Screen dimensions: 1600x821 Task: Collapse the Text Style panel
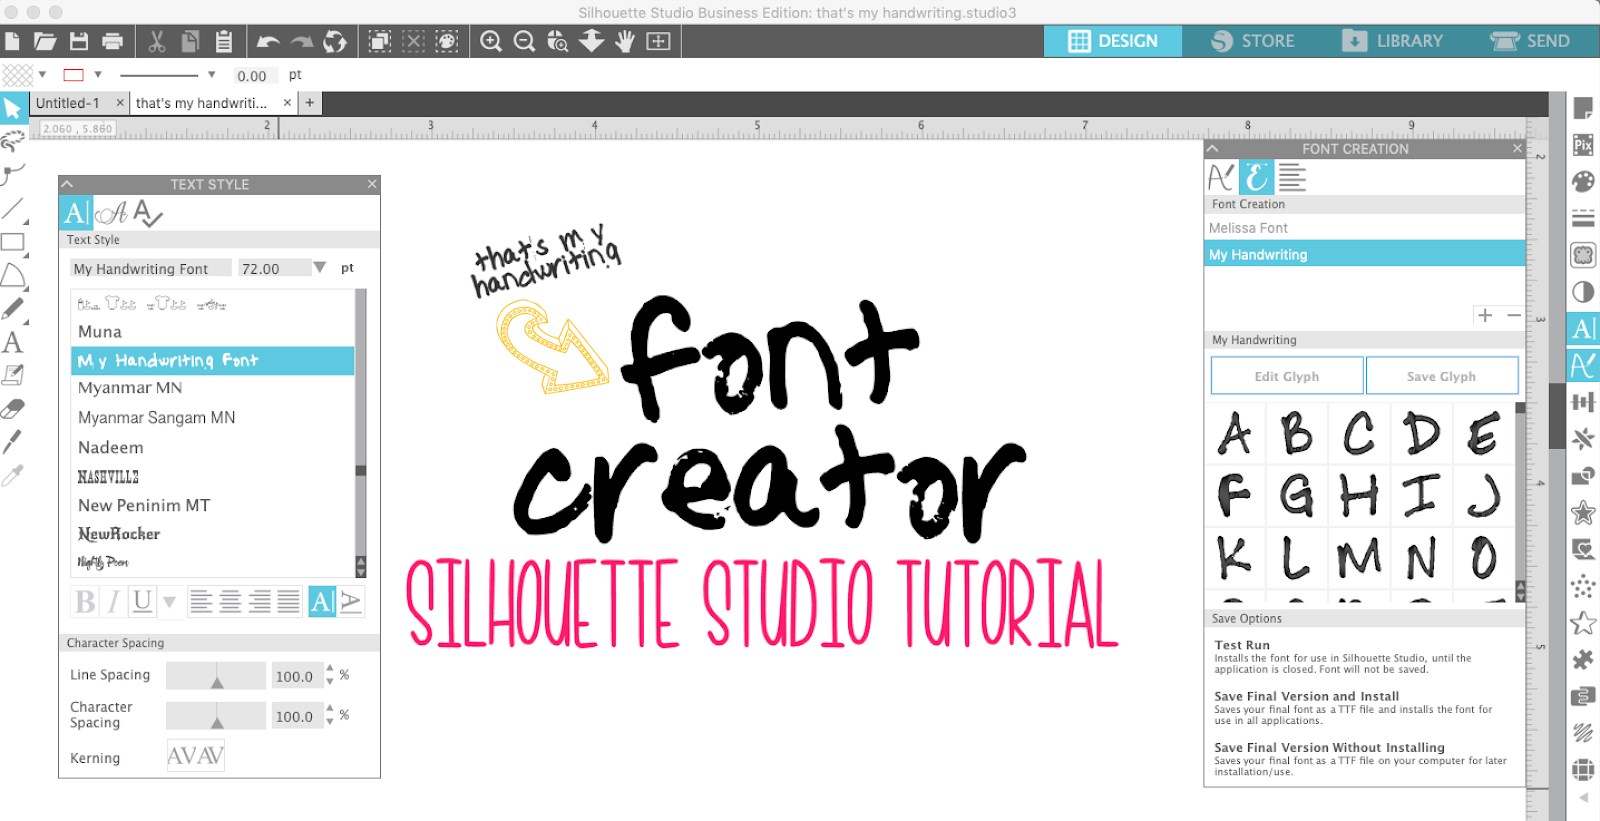tap(67, 184)
